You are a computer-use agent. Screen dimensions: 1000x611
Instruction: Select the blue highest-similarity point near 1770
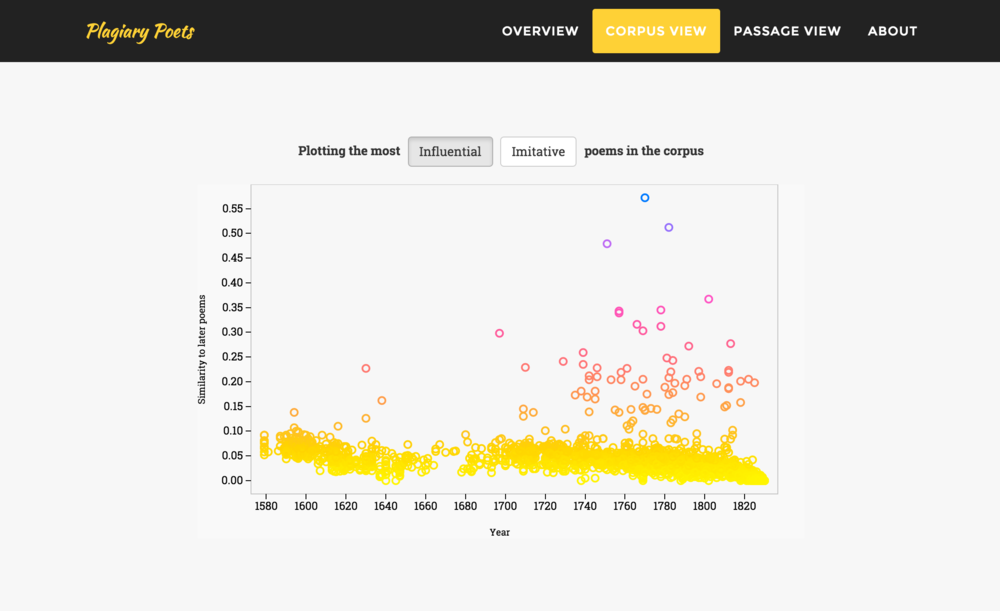coord(645,198)
